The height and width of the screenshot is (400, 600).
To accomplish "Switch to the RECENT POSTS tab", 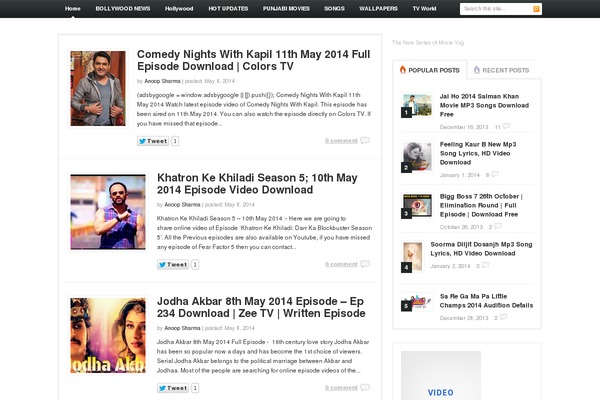I will pyautogui.click(x=502, y=70).
